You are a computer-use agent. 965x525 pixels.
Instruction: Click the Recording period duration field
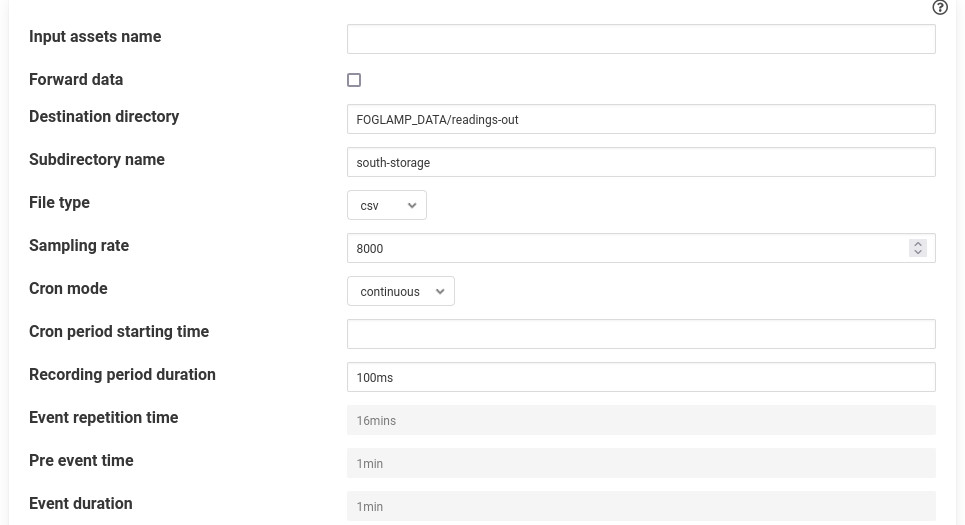tap(641, 377)
